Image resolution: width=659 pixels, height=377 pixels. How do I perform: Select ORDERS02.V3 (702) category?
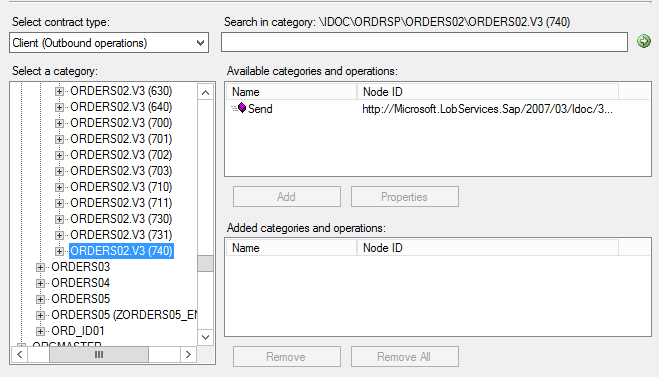coord(121,155)
